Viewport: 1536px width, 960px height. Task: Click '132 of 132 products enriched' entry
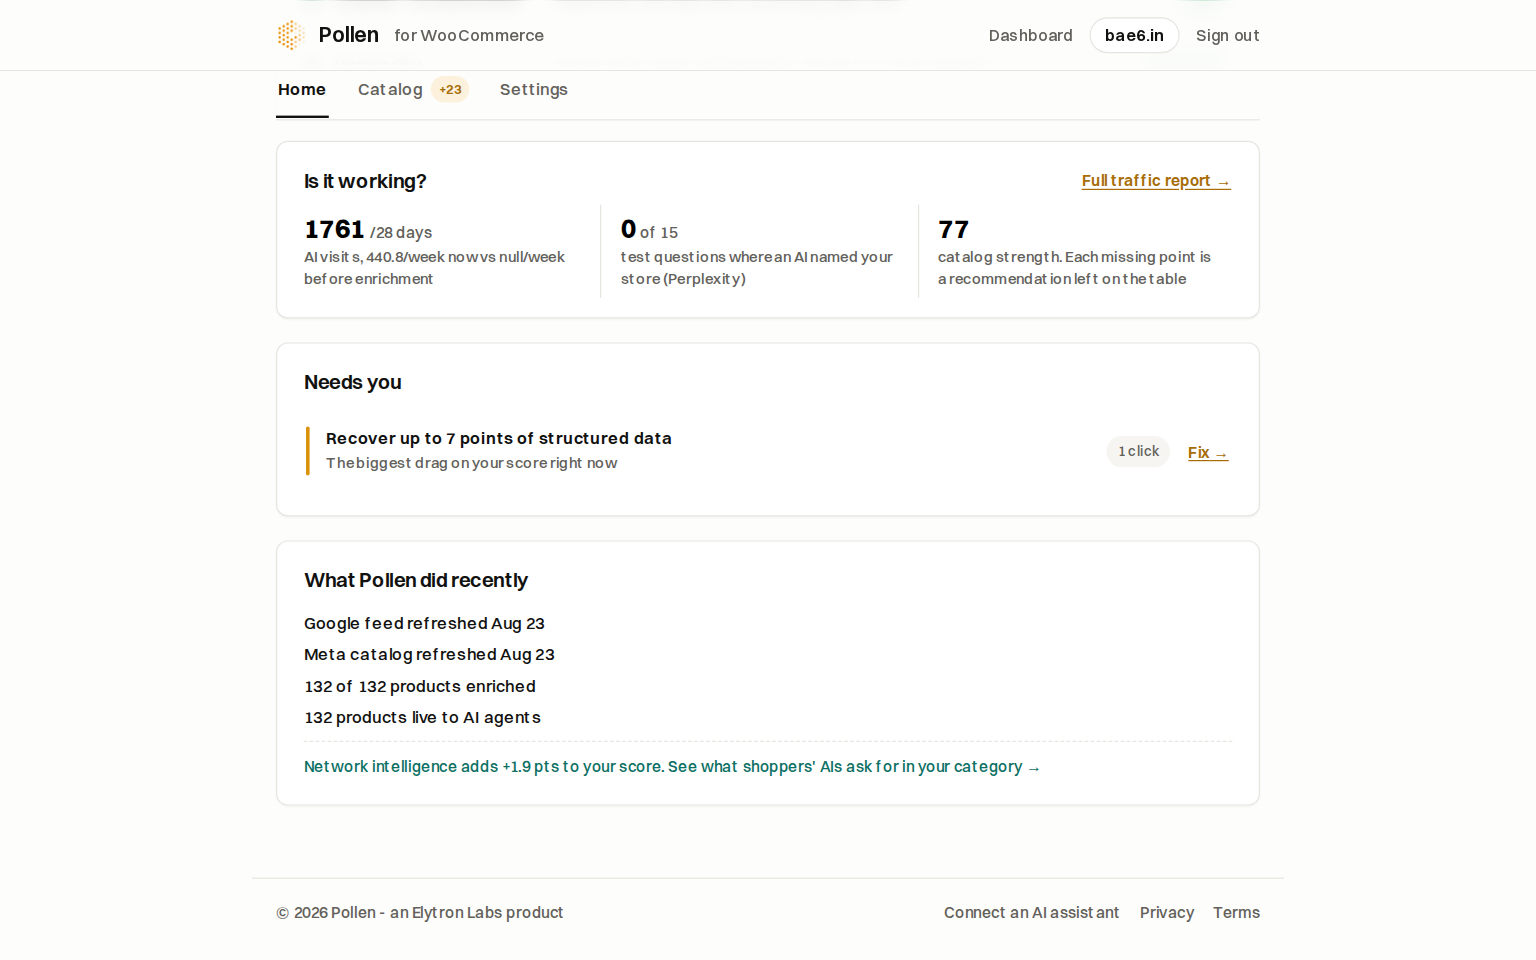420,686
